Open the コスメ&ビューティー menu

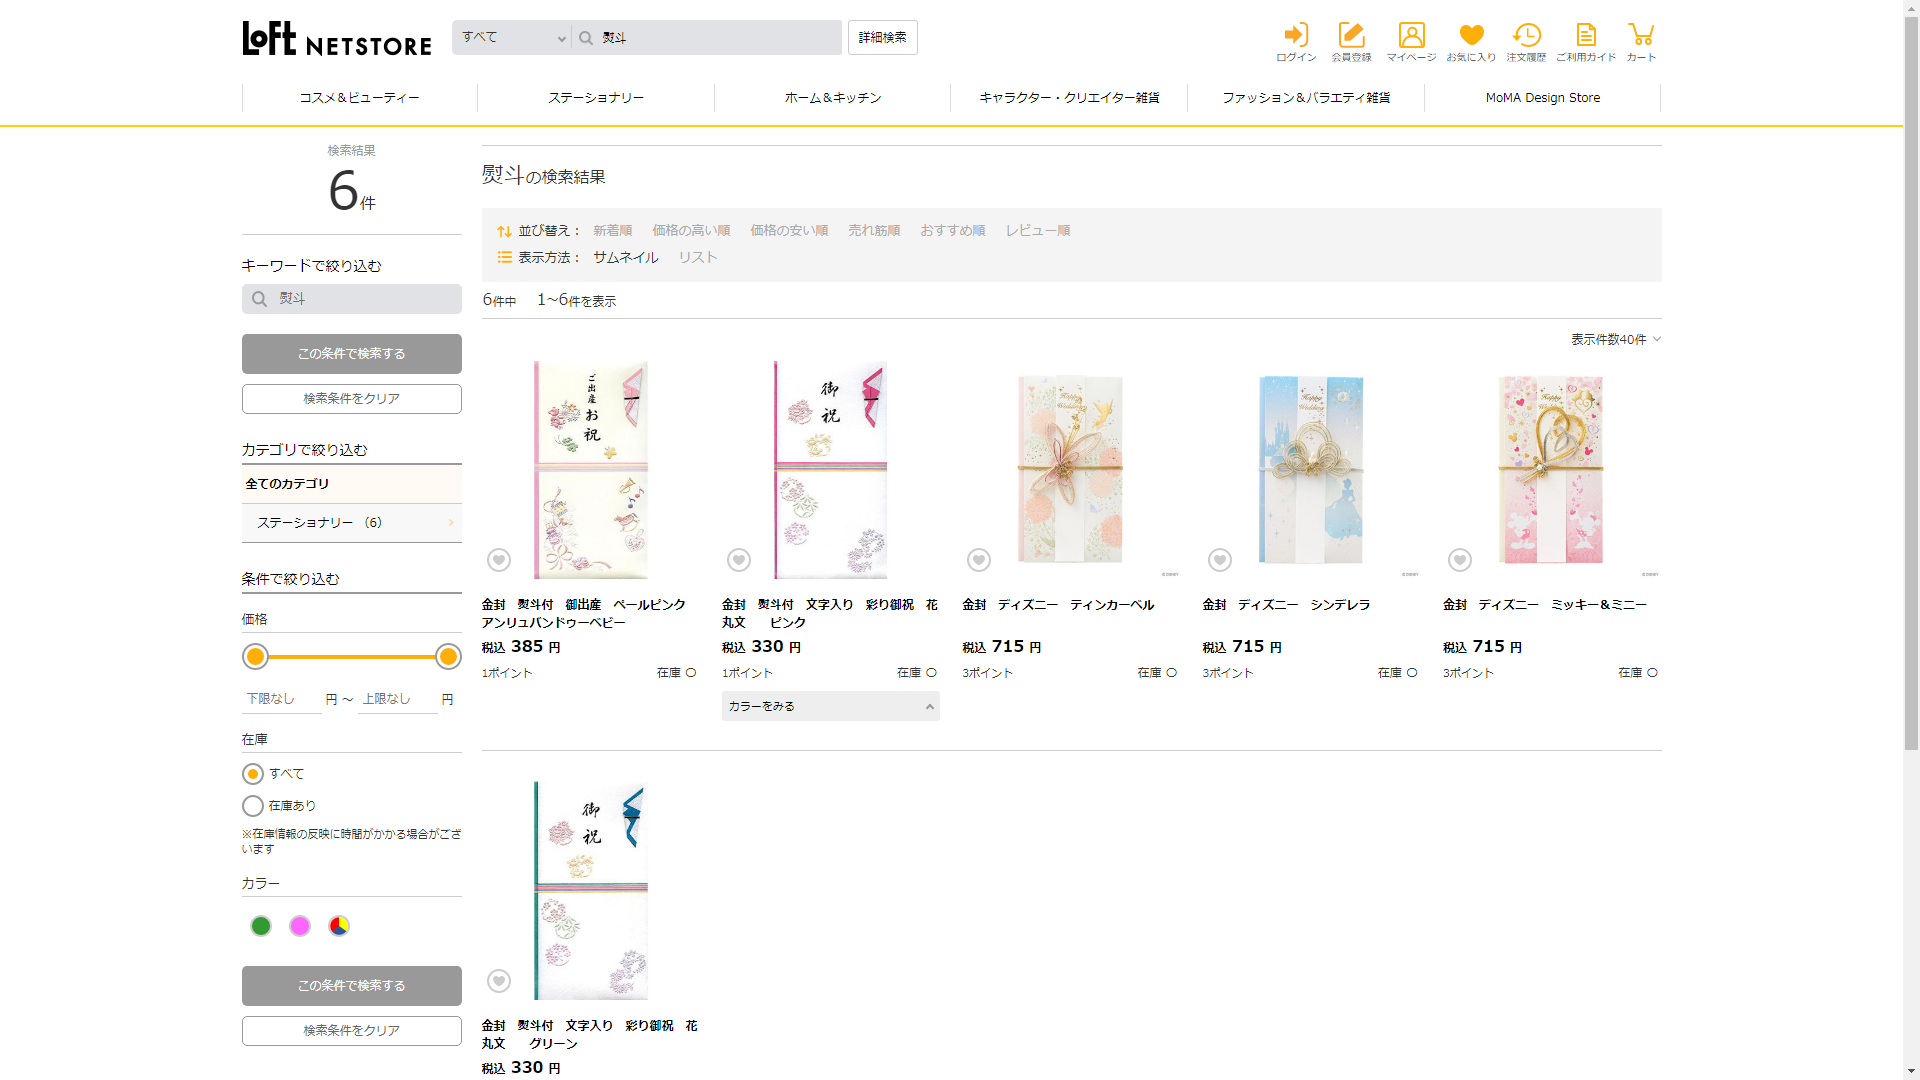click(x=360, y=98)
